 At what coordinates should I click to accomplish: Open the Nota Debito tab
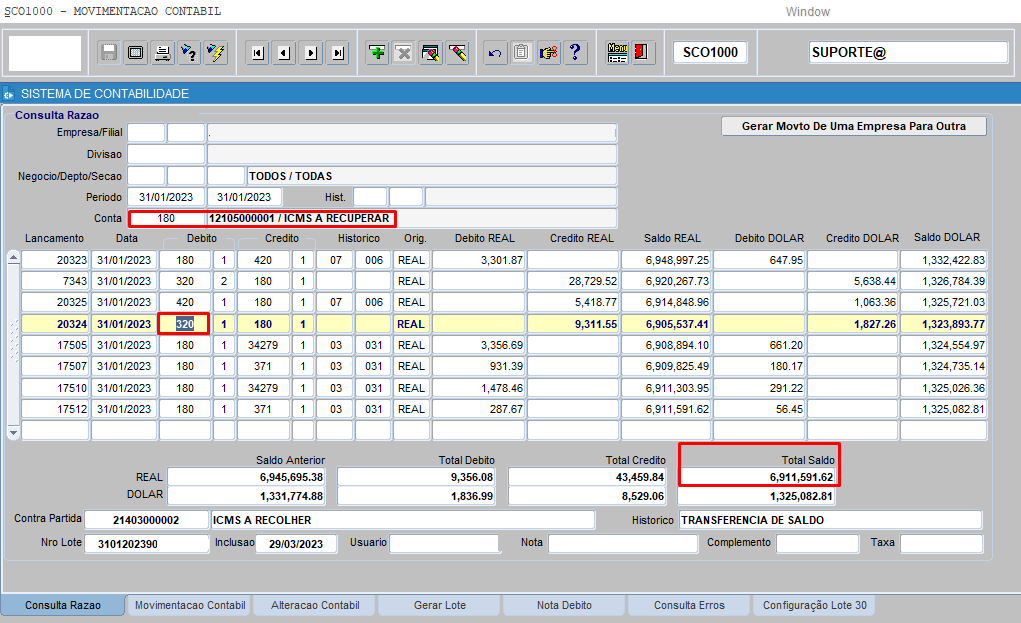click(x=564, y=605)
